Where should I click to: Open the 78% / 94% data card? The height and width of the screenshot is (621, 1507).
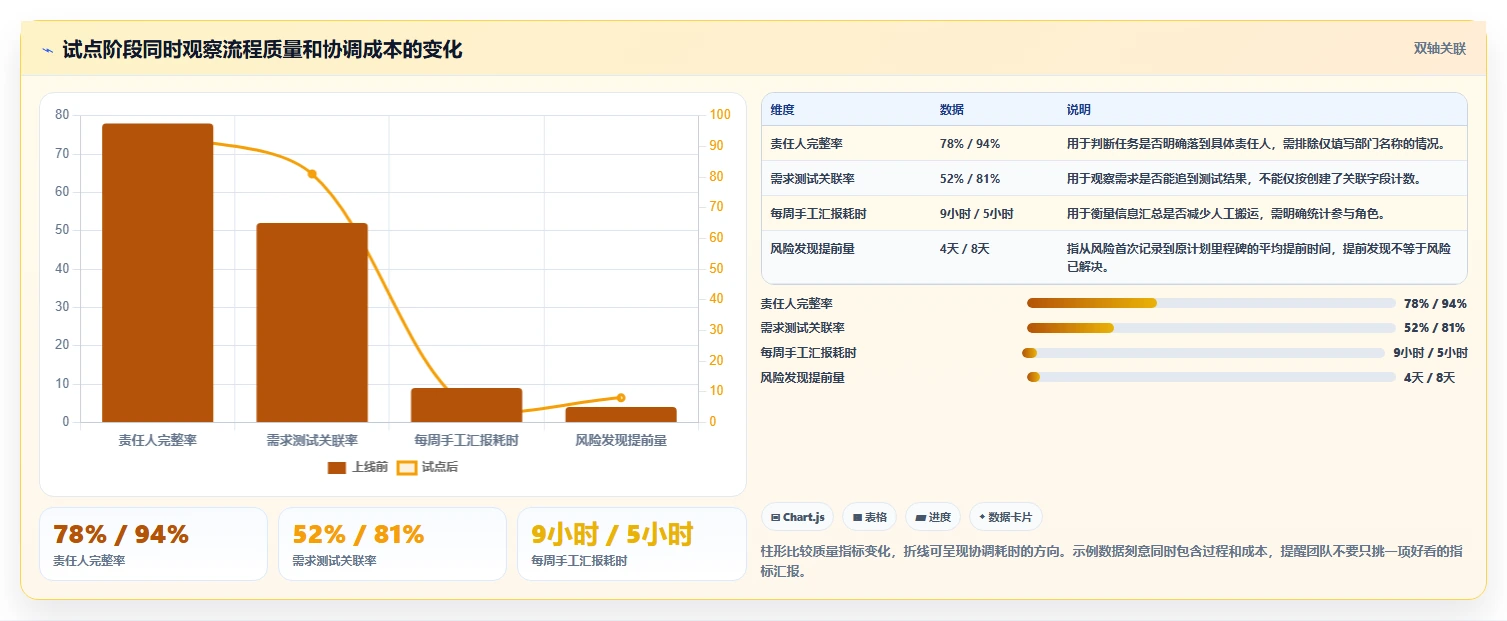(153, 544)
